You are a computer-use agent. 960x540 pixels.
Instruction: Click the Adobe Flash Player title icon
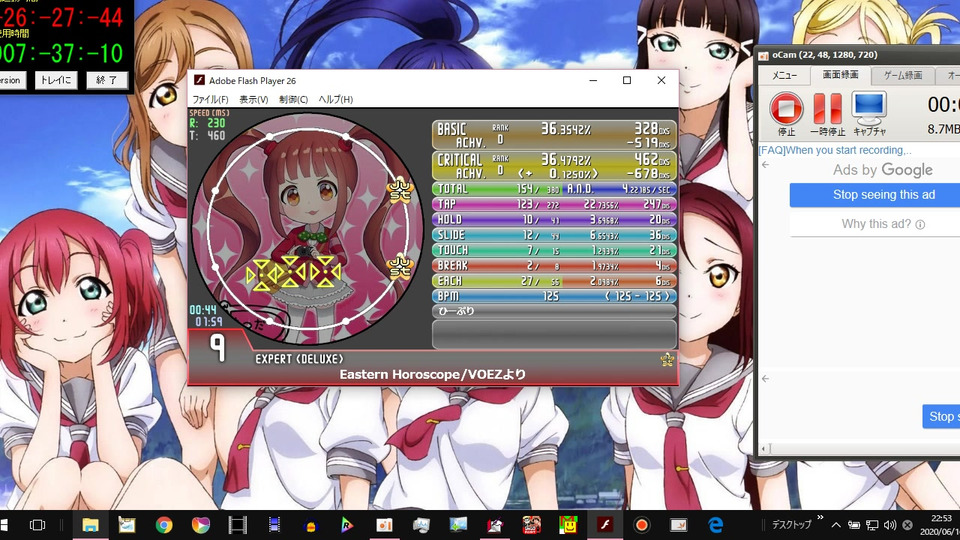point(199,80)
